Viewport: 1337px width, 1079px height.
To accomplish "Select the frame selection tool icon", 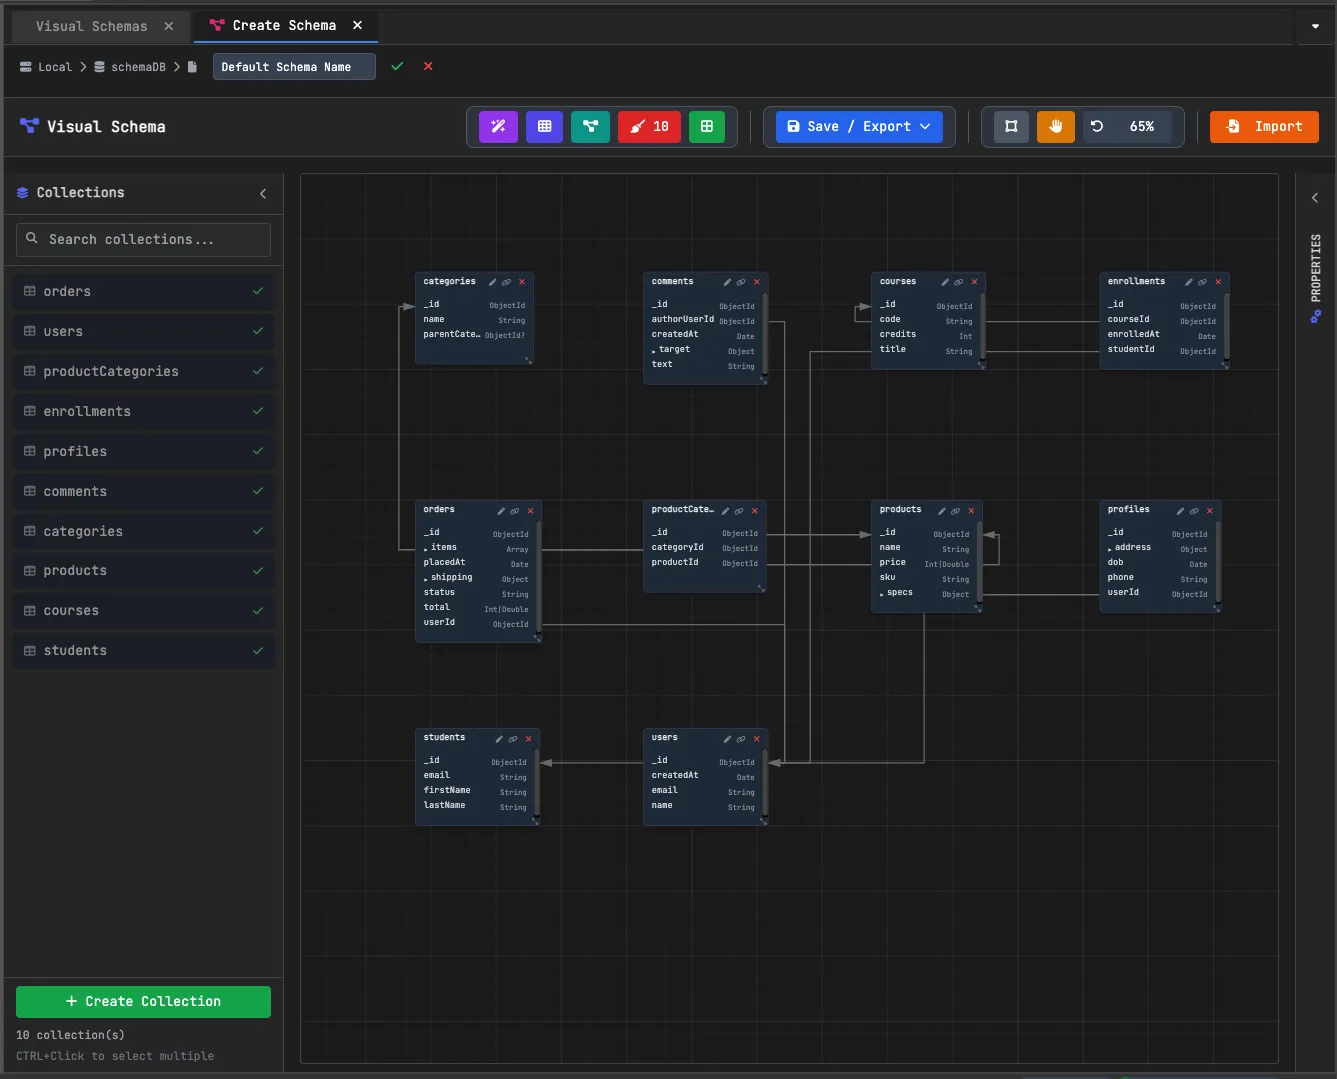I will 1010,126.
